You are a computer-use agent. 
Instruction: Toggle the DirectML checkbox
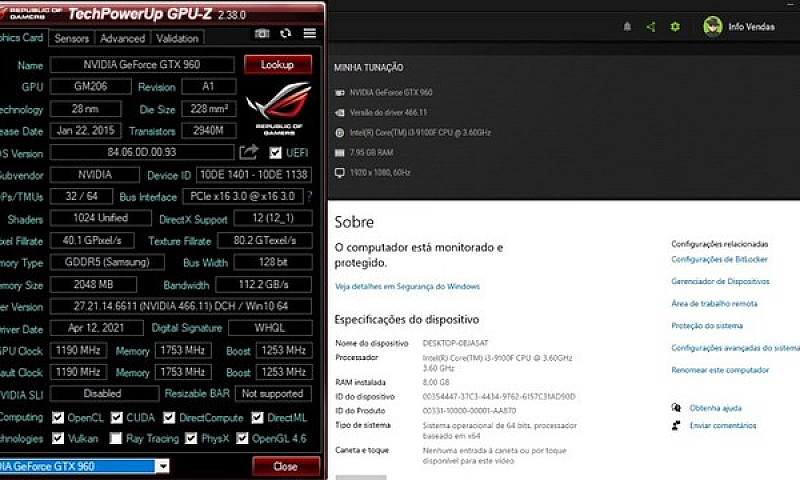coord(258,418)
